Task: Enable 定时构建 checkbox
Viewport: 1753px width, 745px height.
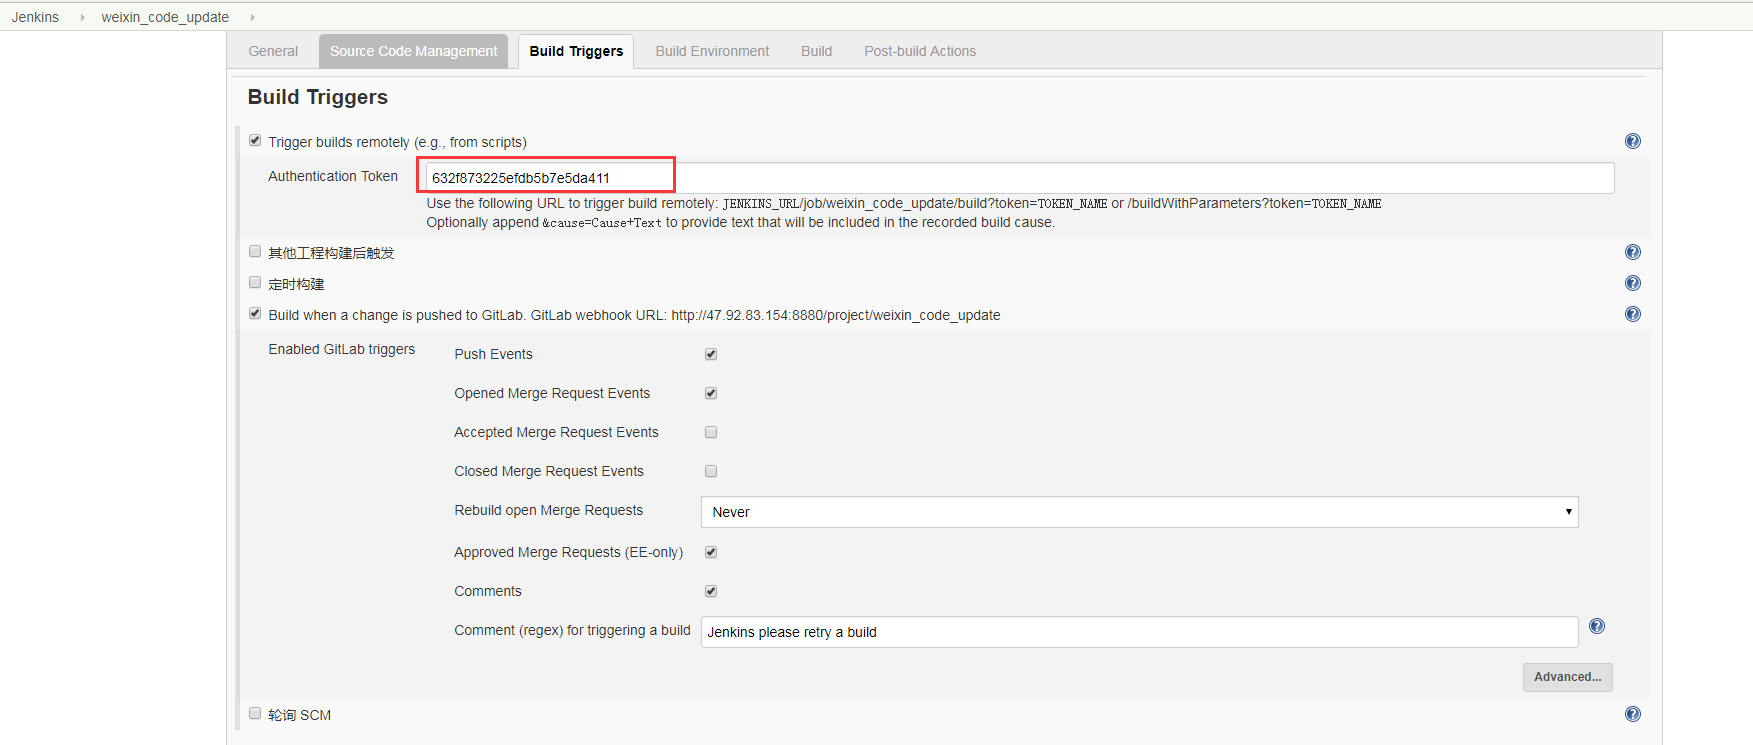Action: tap(255, 283)
